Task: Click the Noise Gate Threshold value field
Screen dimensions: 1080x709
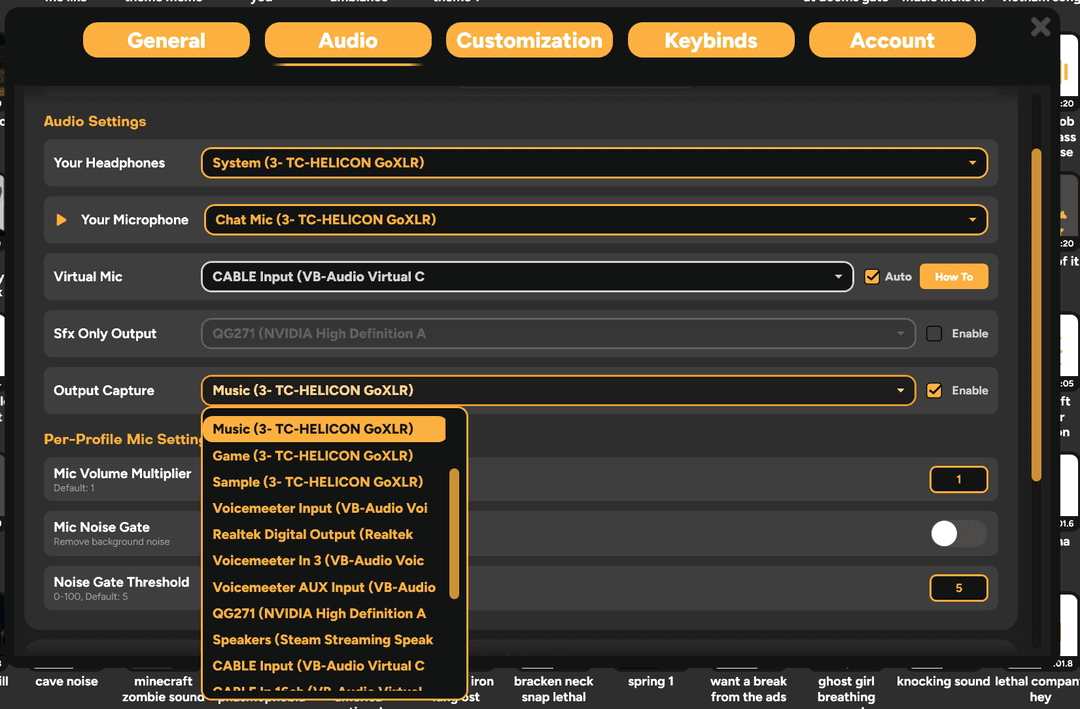Action: click(958, 587)
